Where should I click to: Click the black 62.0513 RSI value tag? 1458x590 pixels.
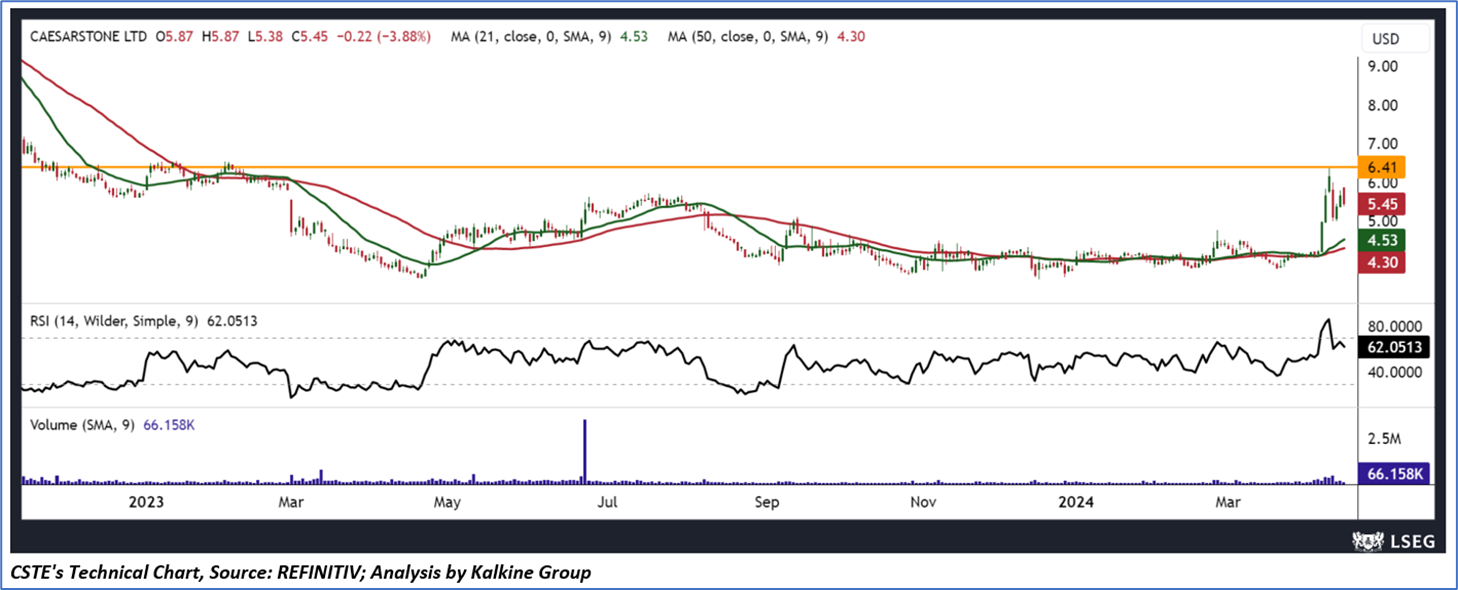pyautogui.click(x=1394, y=348)
